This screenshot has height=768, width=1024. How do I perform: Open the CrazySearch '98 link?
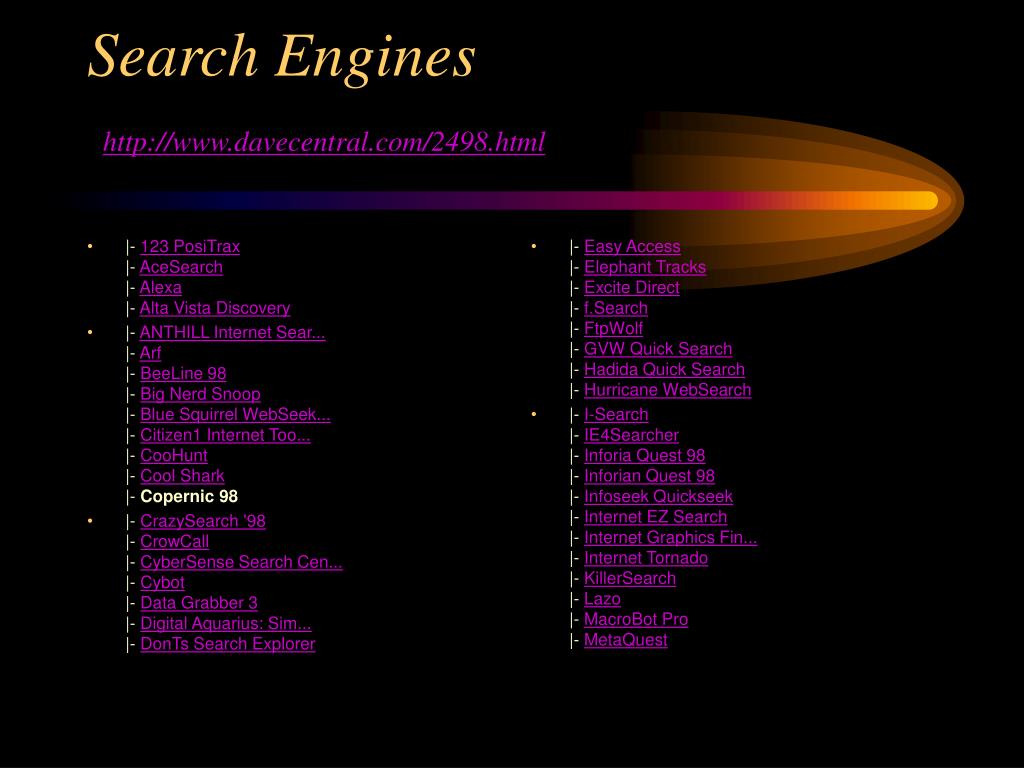202,521
